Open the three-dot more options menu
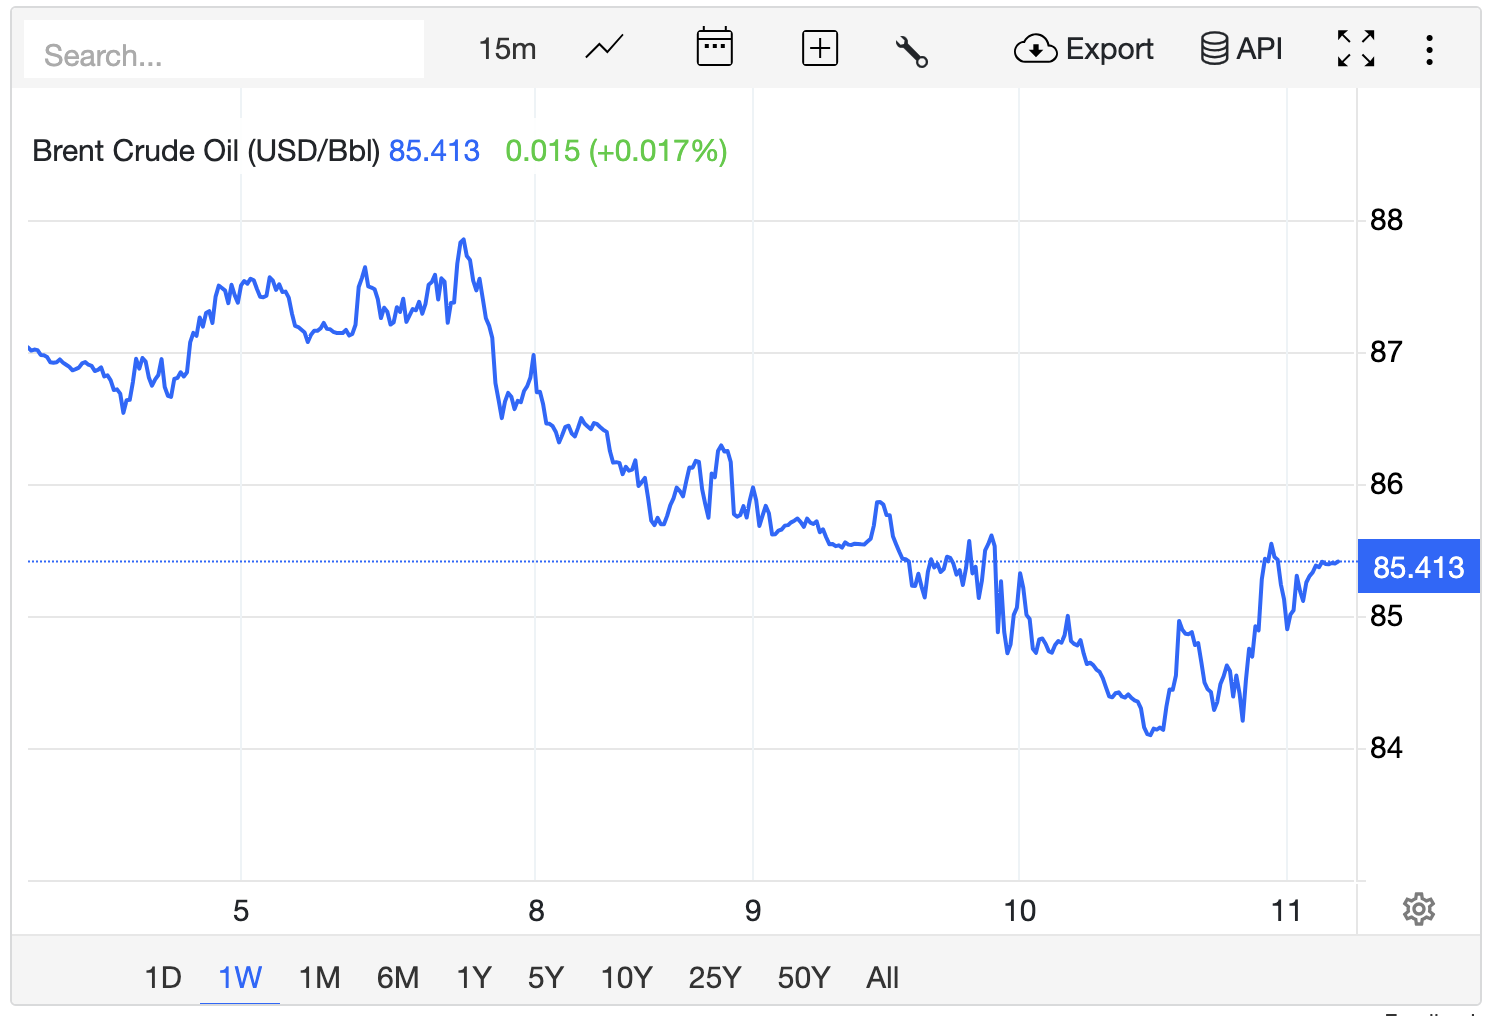Viewport: 1496px width, 1016px height. tap(1430, 49)
